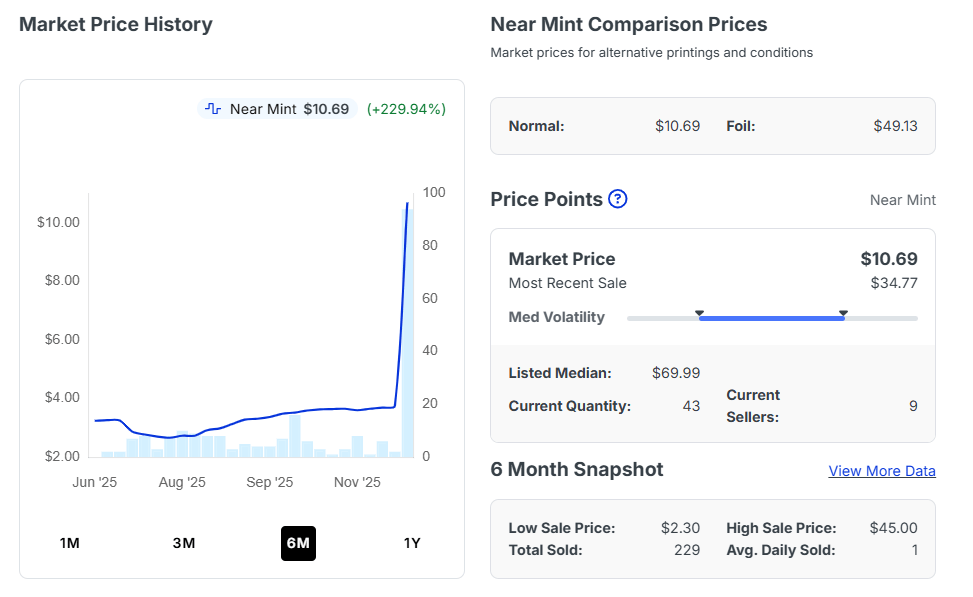Viewport: 973px width, 597px height.
Task: Click the Listed Median $69.99 value
Action: pos(676,373)
